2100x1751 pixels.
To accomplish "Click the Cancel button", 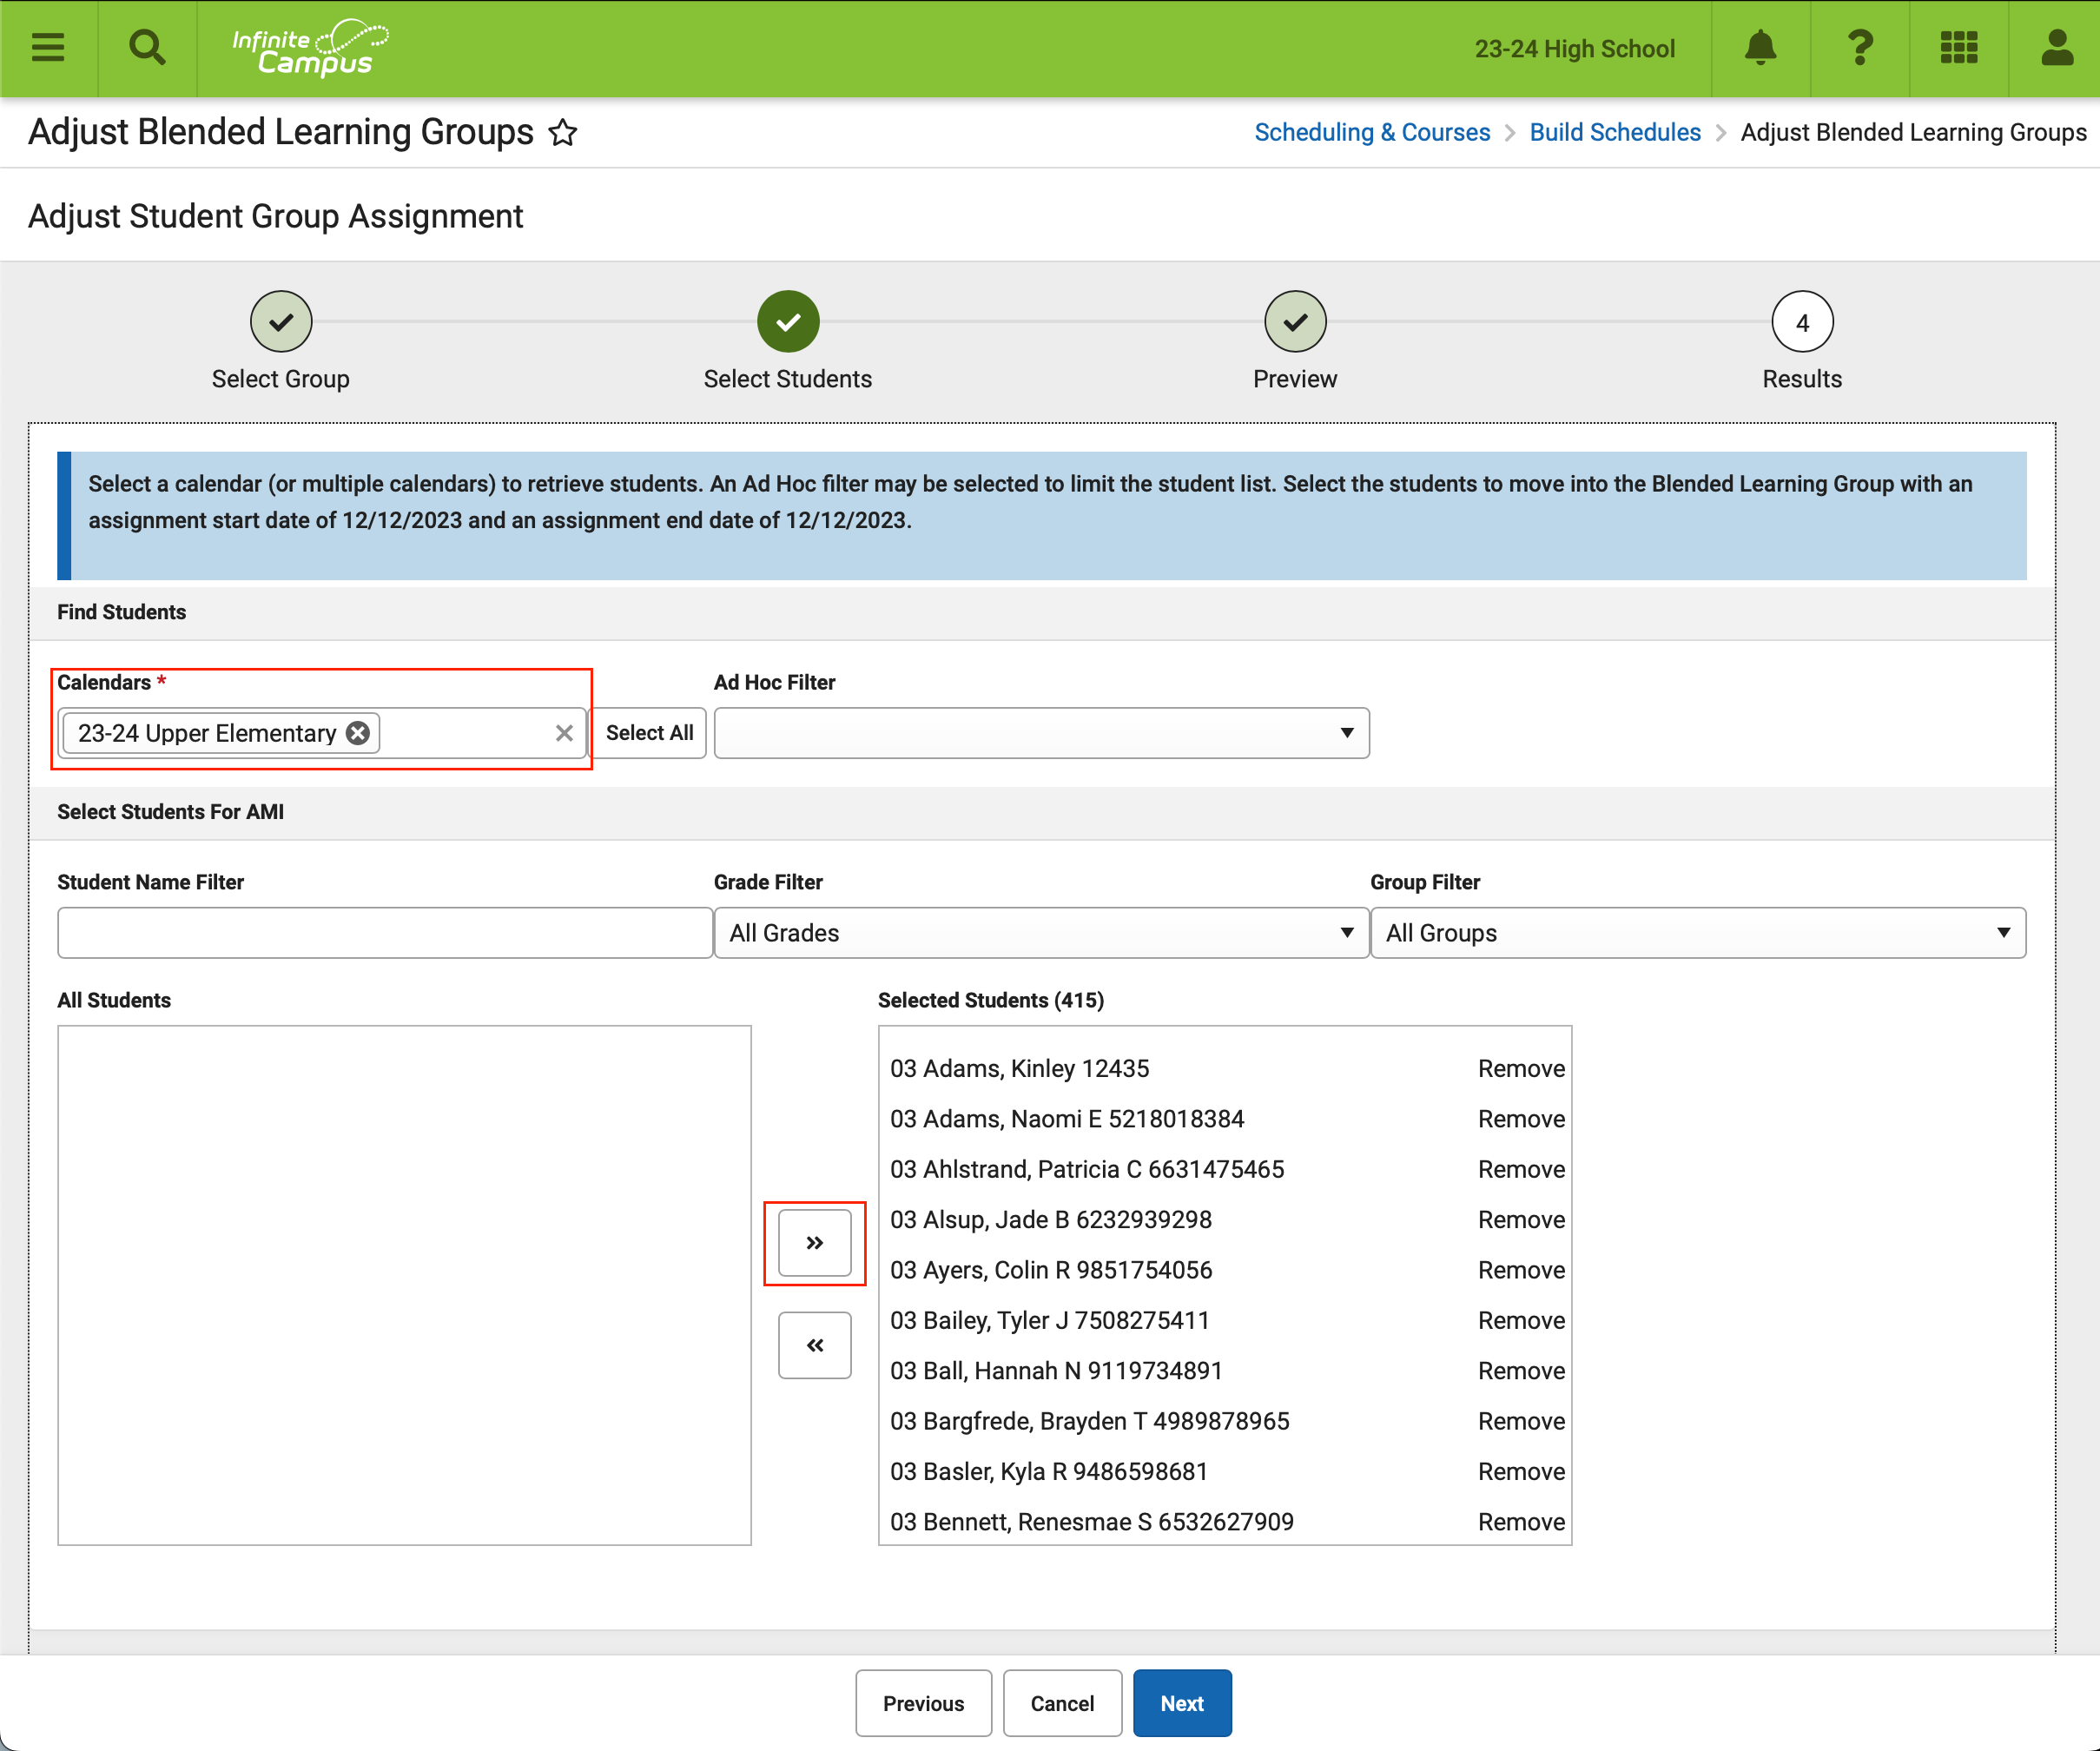I will coord(1062,1703).
